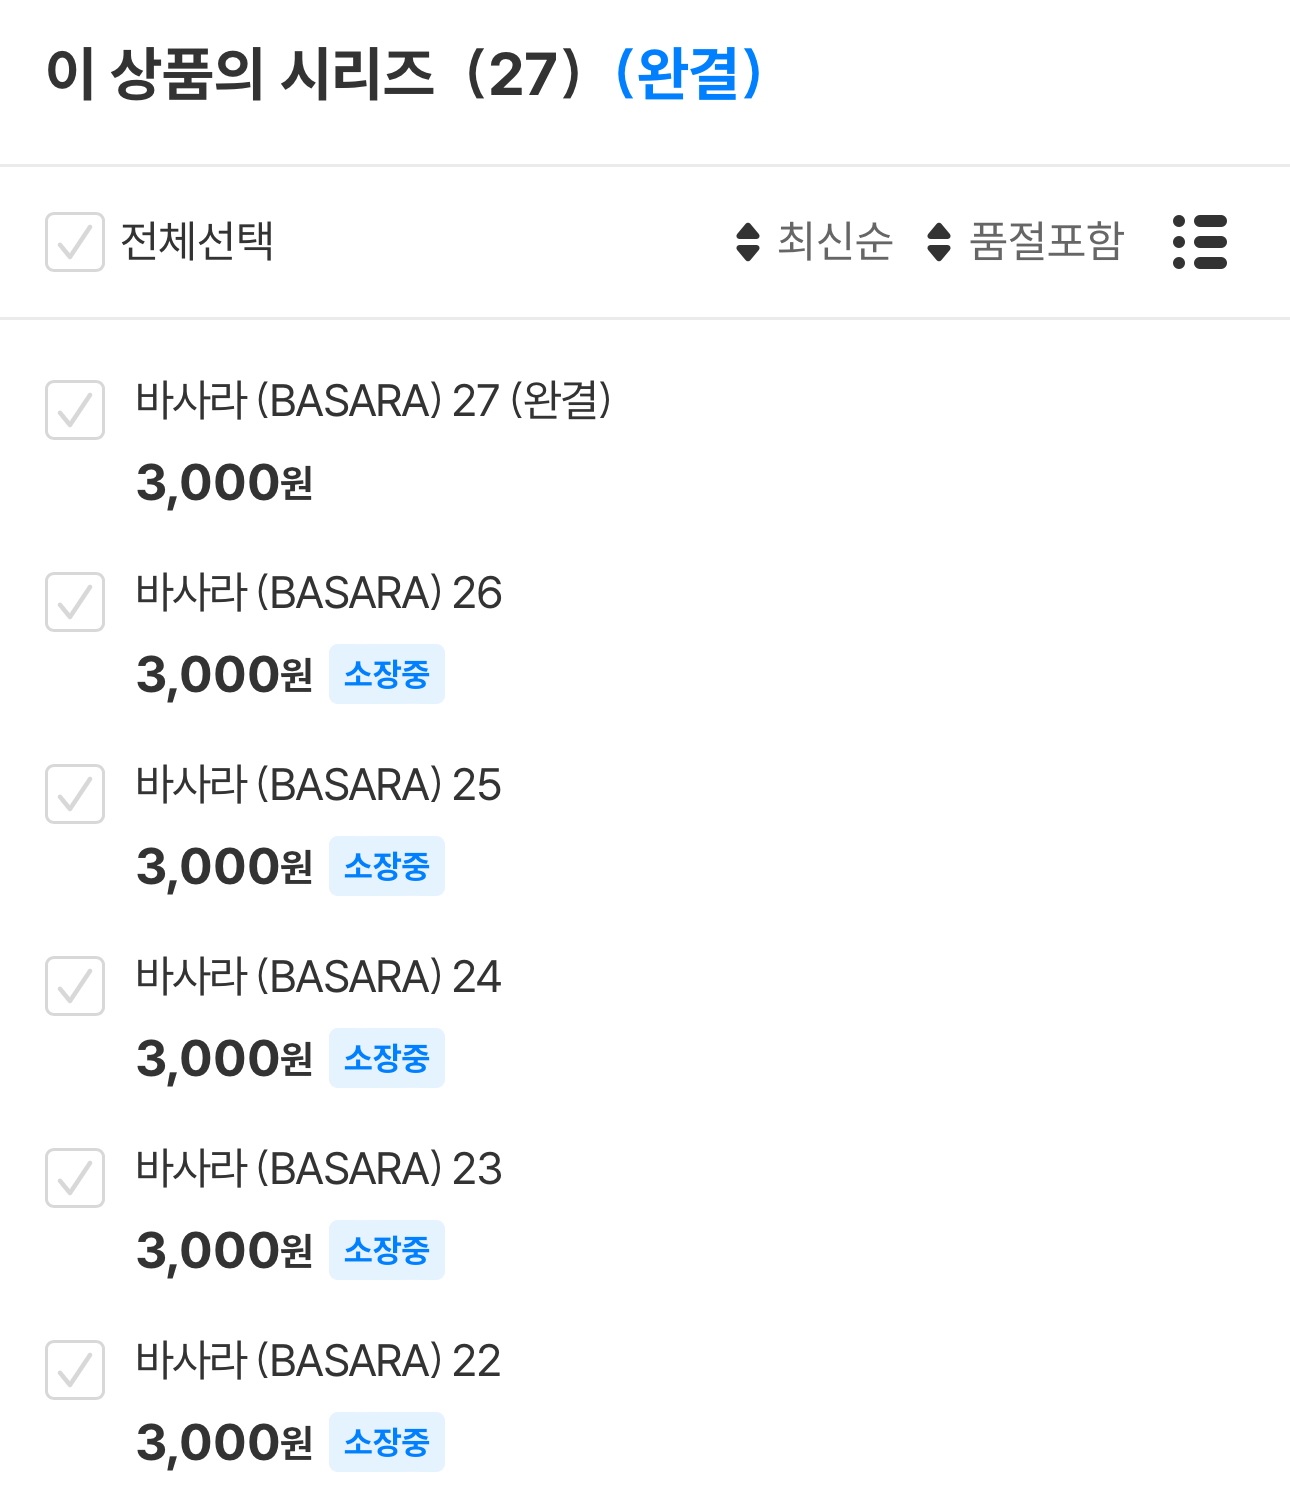The image size is (1290, 1506).
Task: Select the BASARA 23 checkbox
Action: pyautogui.click(x=75, y=1178)
